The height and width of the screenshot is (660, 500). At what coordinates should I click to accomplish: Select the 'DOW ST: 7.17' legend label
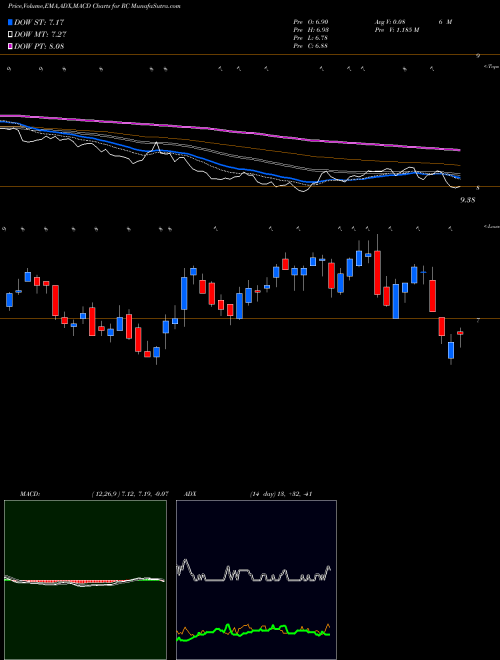click(x=39, y=22)
